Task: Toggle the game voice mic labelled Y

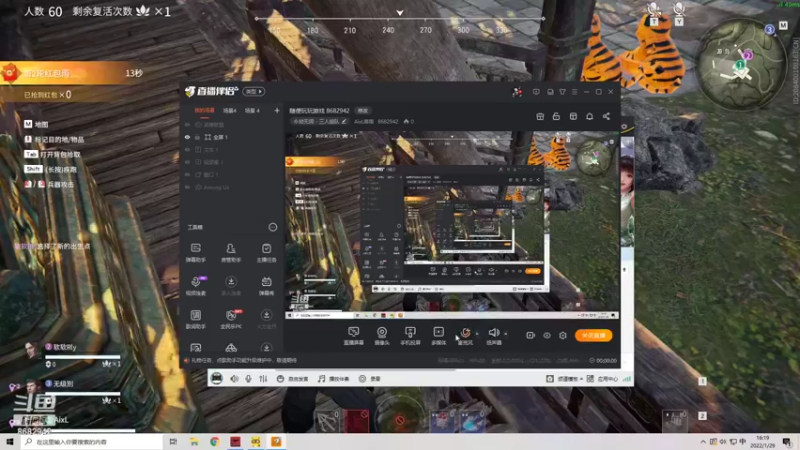Action: 679,13
